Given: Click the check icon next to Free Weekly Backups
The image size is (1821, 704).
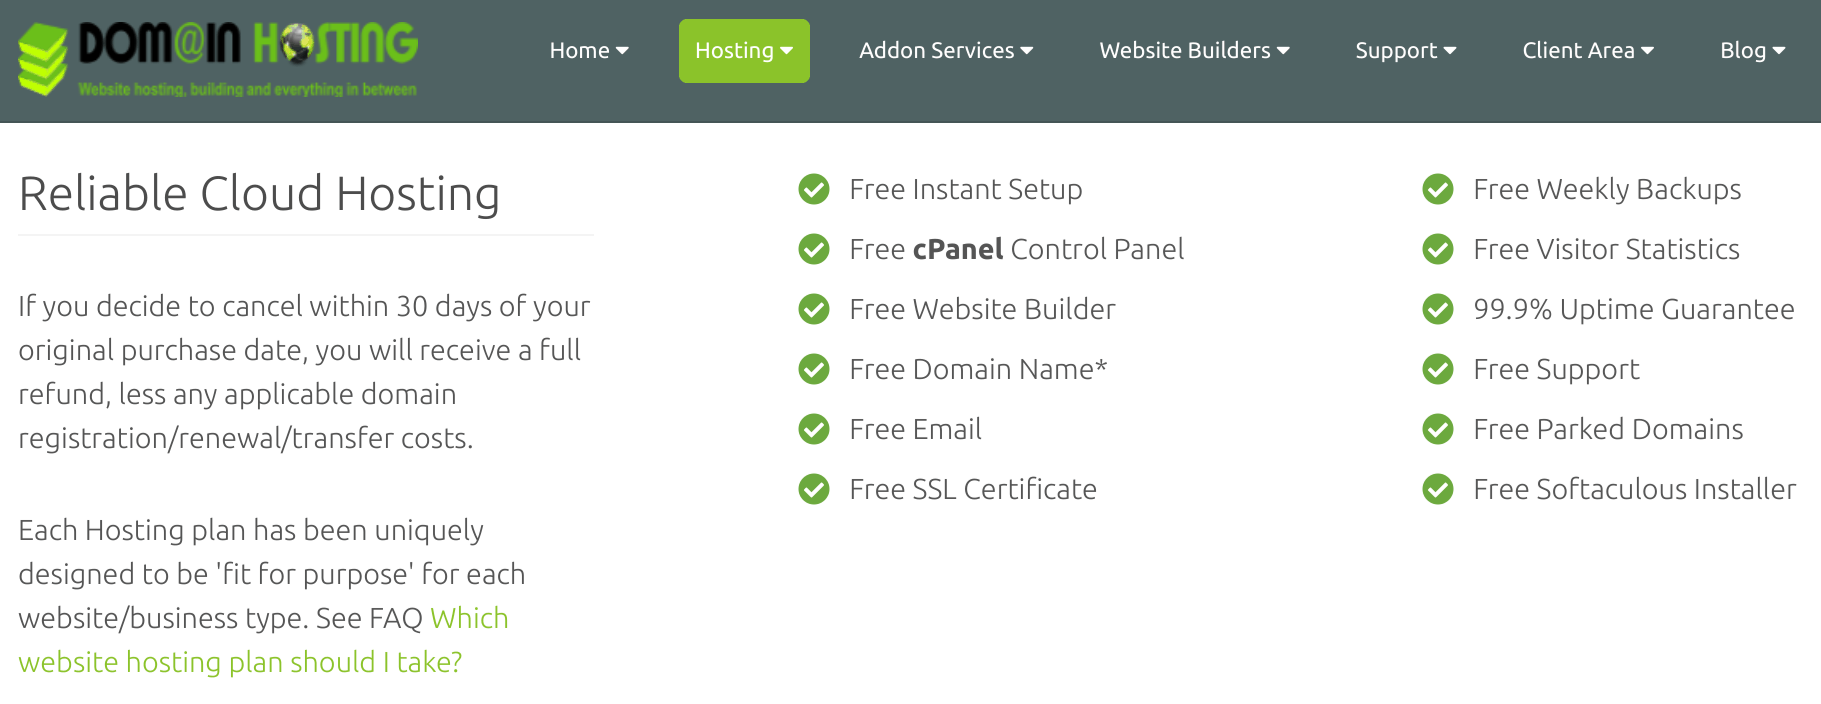Looking at the screenshot, I should [x=1438, y=189].
